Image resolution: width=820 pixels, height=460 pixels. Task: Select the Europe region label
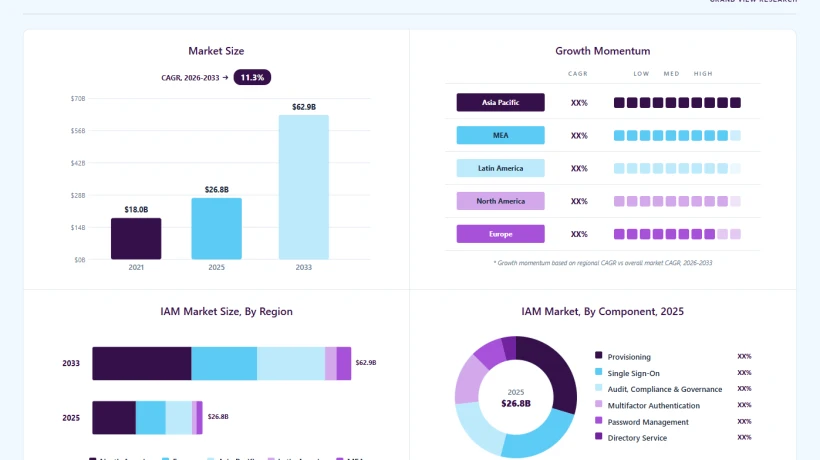click(500, 234)
